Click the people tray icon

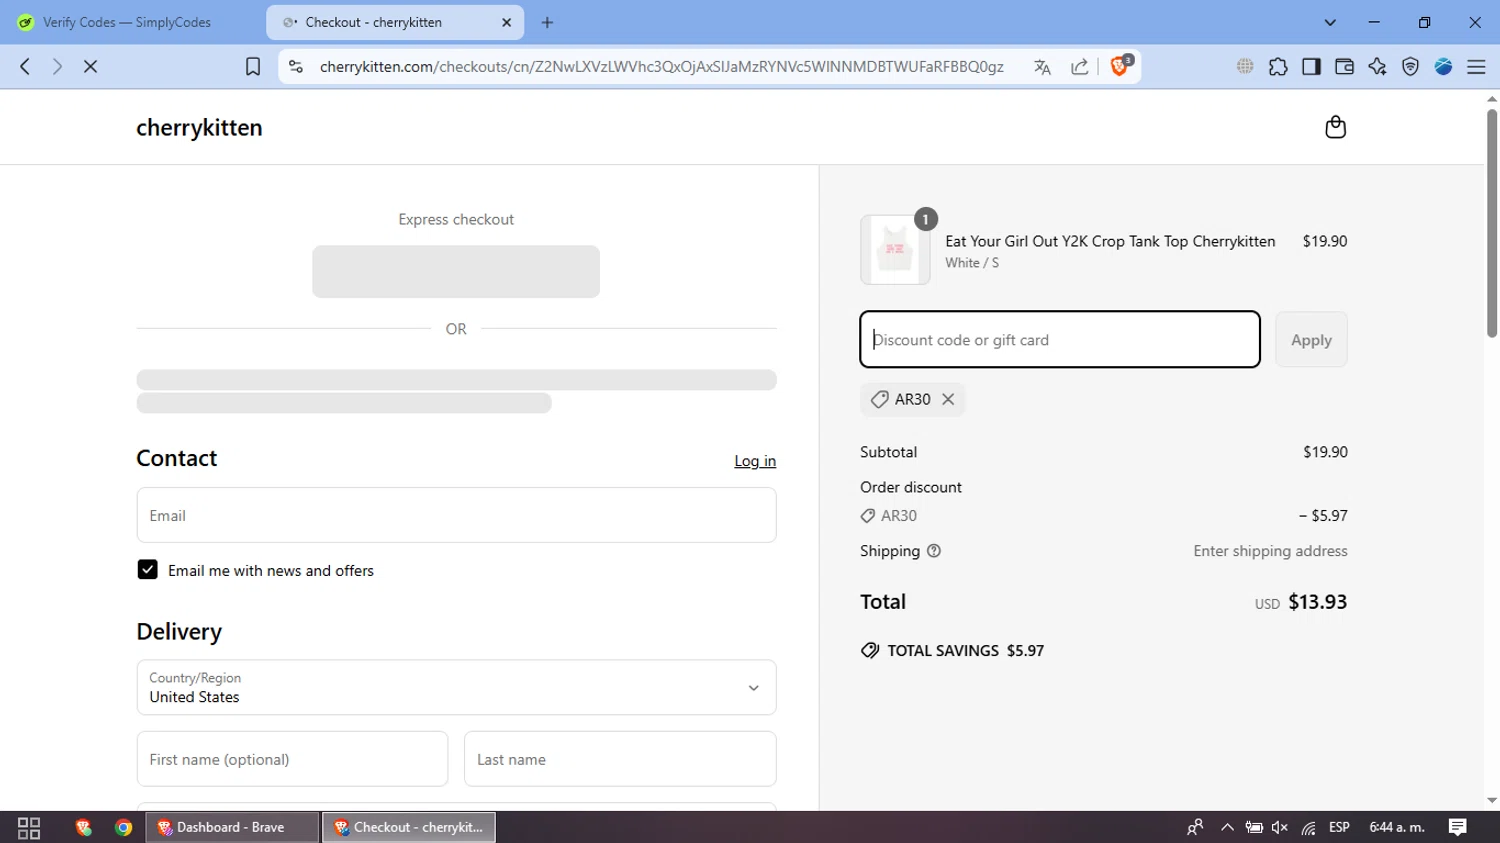[1195, 827]
